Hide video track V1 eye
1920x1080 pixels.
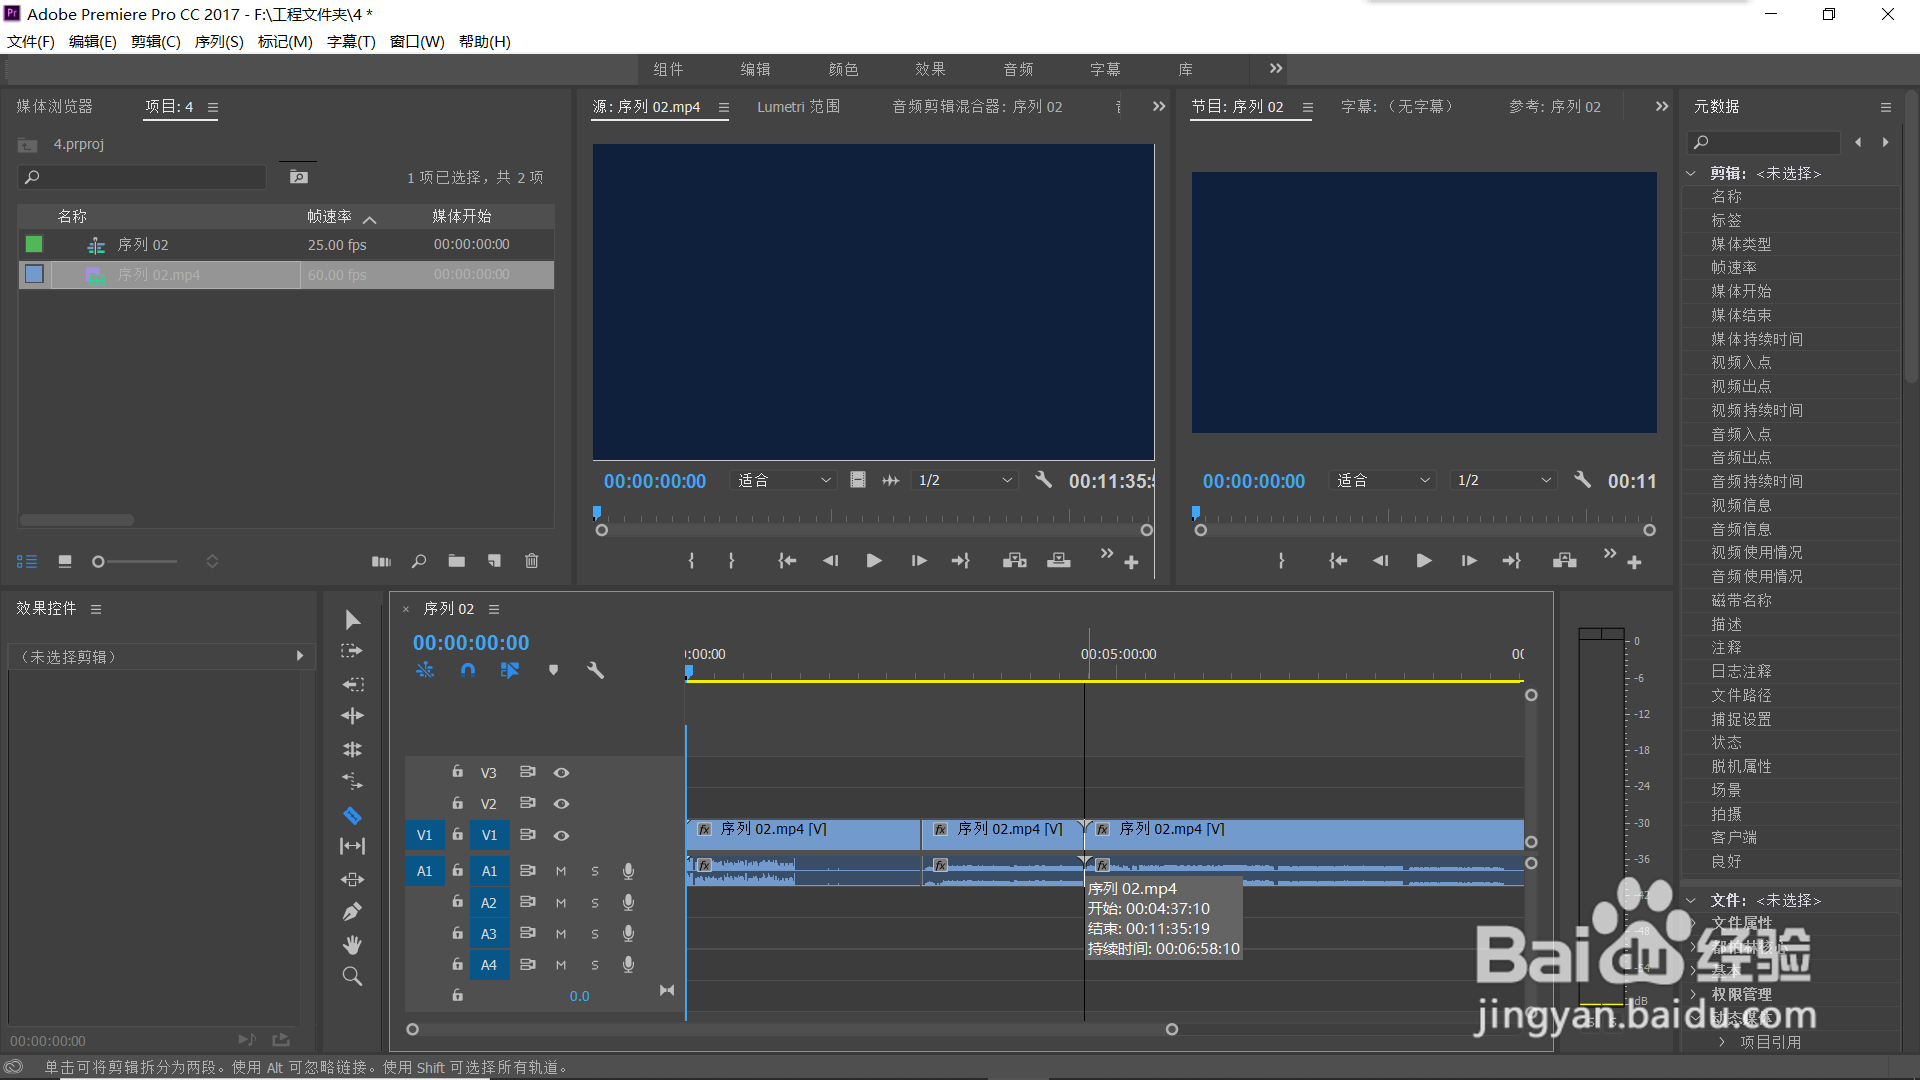(562, 836)
